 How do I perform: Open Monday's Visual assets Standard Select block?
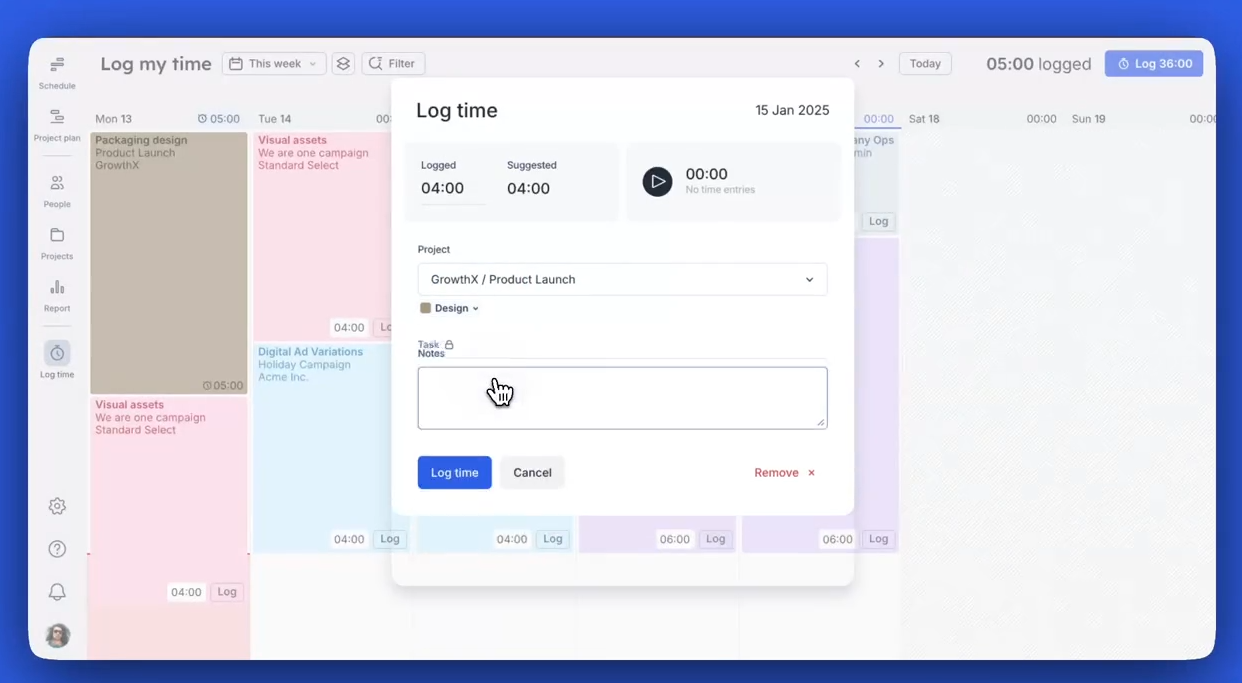pyautogui.click(x=169, y=500)
